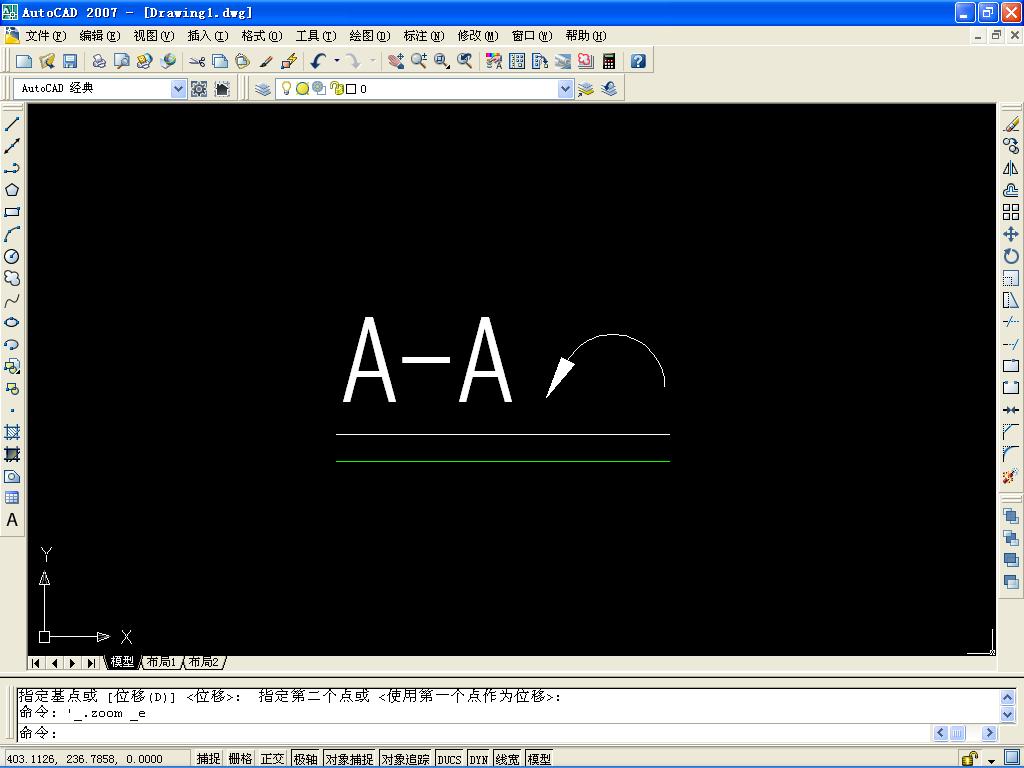Open the Layer Properties Manager icon
This screenshot has width=1024, height=768.
[x=263, y=89]
